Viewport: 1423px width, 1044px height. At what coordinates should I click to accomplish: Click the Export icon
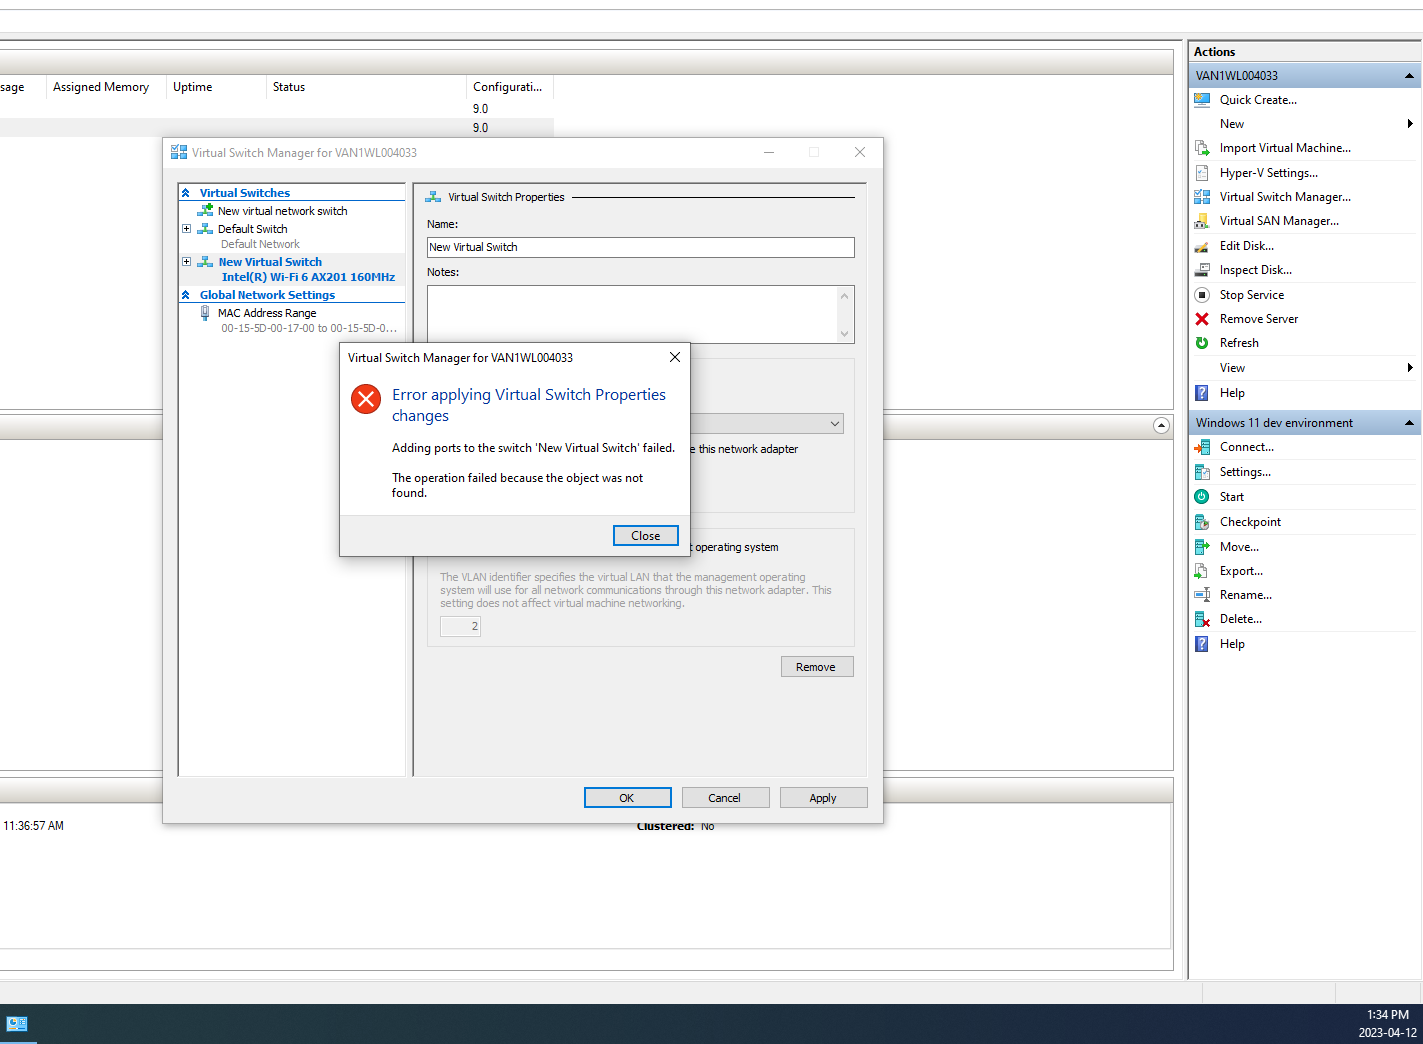pyautogui.click(x=1202, y=571)
